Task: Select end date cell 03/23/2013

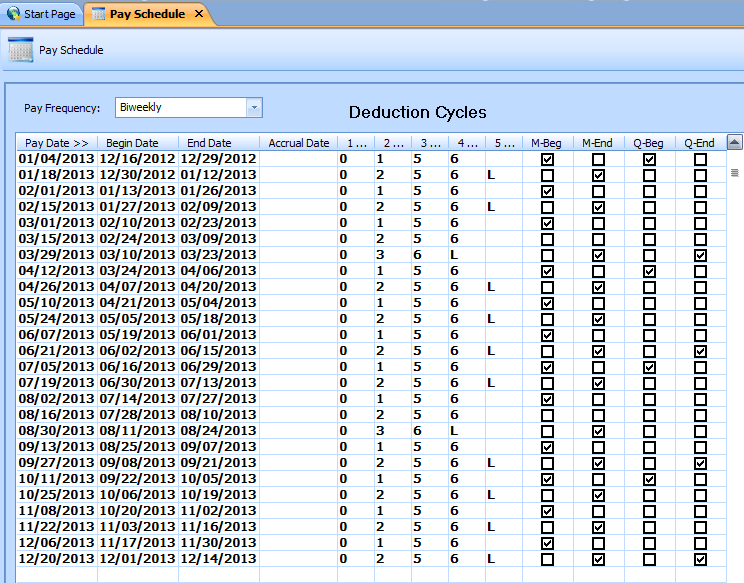Action: point(219,254)
